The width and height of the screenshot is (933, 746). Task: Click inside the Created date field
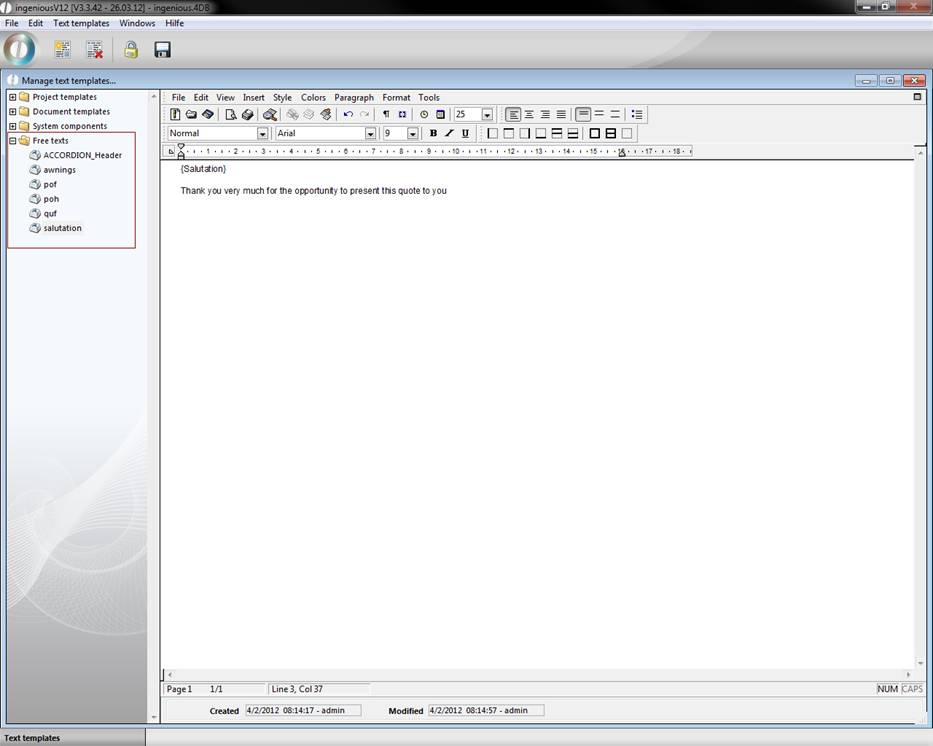click(302, 711)
